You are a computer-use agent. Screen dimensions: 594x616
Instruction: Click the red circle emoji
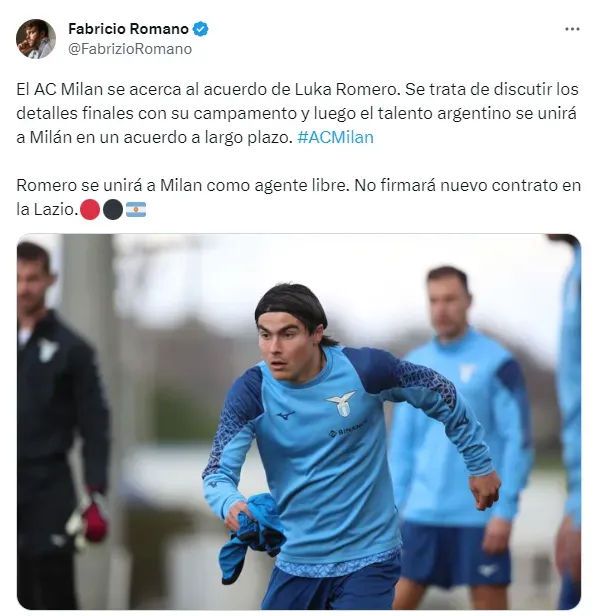(90, 209)
